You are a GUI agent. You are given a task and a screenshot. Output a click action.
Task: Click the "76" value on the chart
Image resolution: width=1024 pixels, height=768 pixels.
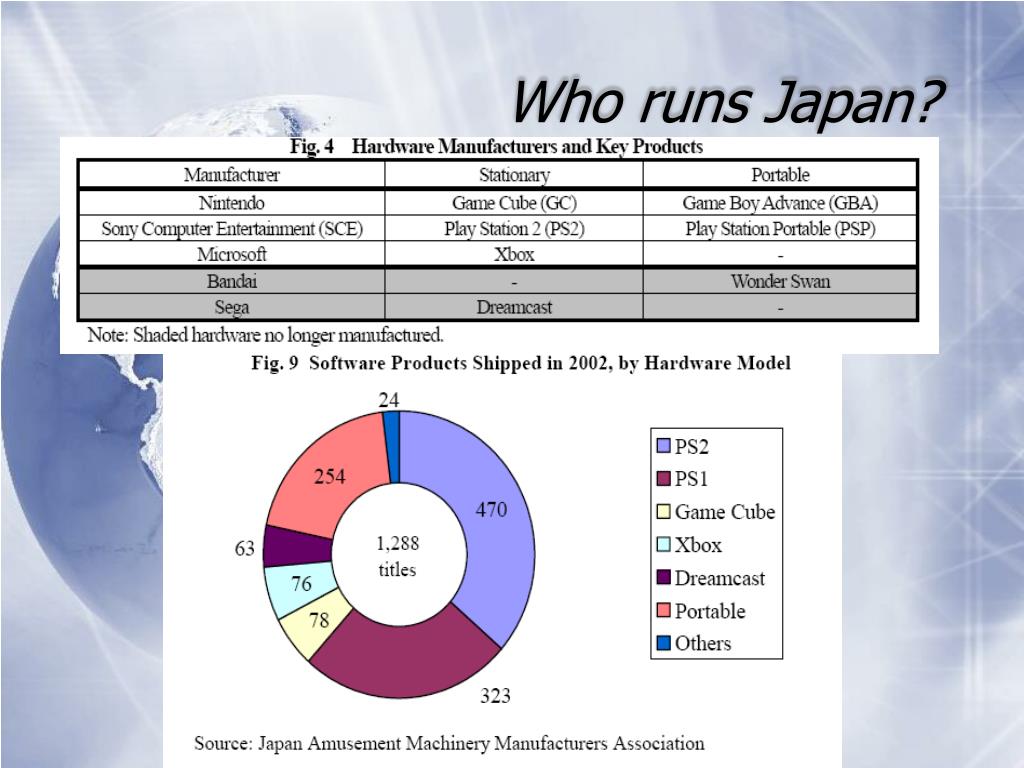pos(301,584)
